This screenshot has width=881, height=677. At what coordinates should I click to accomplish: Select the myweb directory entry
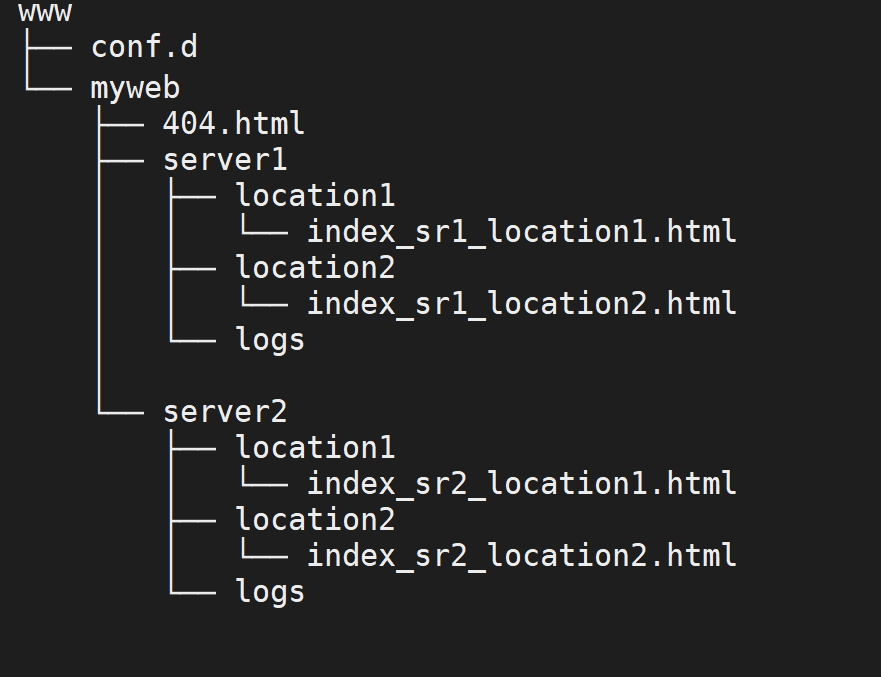(x=135, y=88)
